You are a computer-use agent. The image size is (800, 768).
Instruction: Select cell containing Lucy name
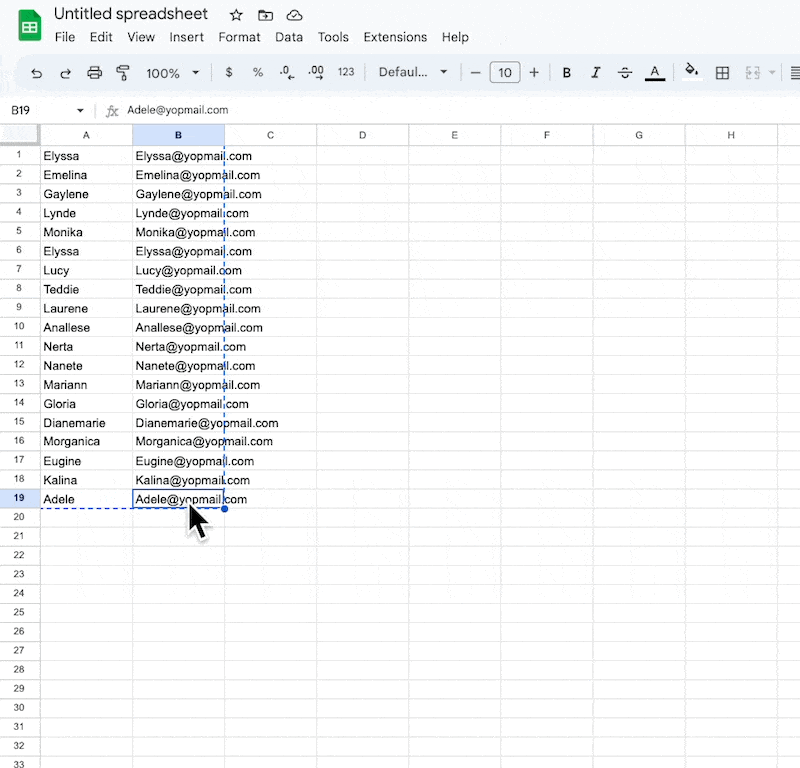(x=86, y=270)
